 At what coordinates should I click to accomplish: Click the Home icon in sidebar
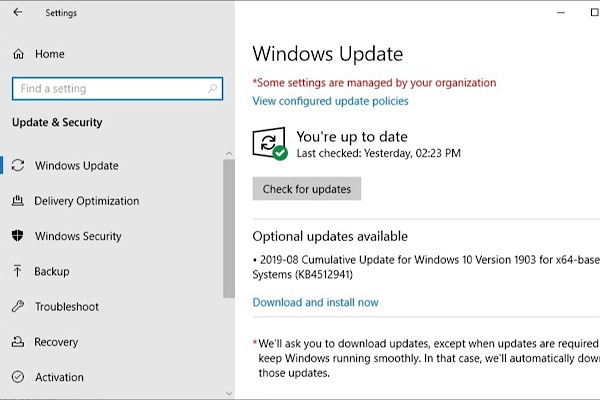(x=18, y=54)
